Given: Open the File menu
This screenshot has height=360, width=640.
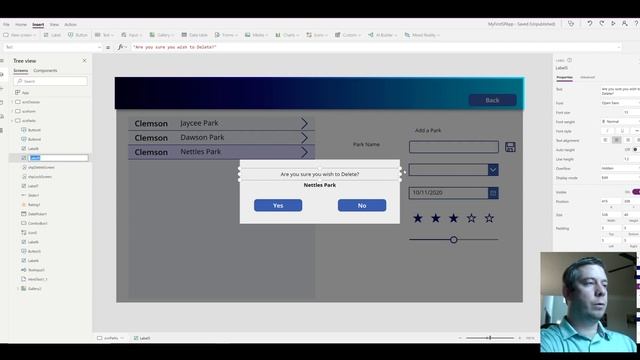Looking at the screenshot, I should tap(6, 24).
